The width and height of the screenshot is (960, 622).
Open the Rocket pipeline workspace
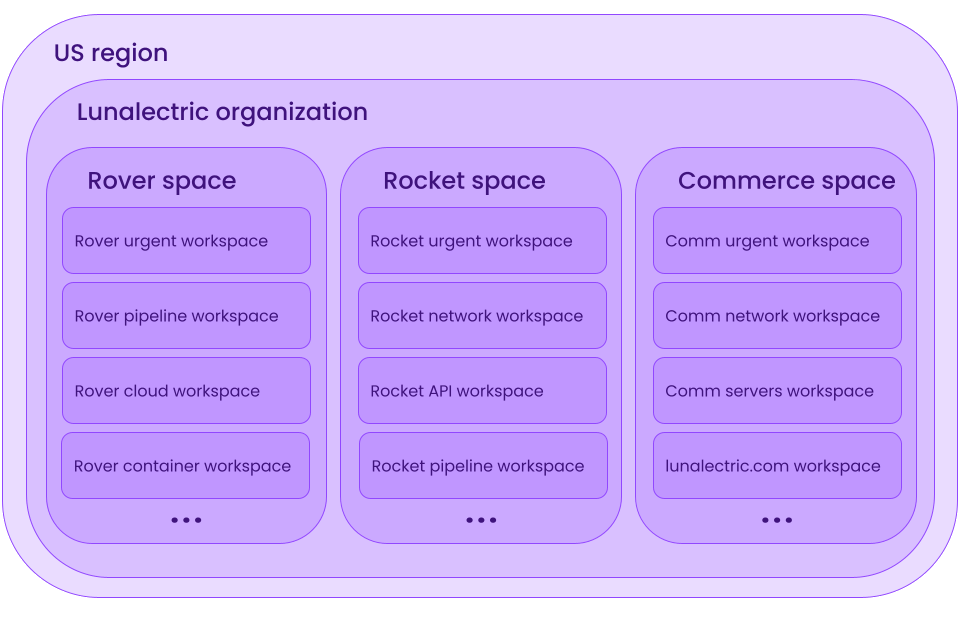coord(482,465)
